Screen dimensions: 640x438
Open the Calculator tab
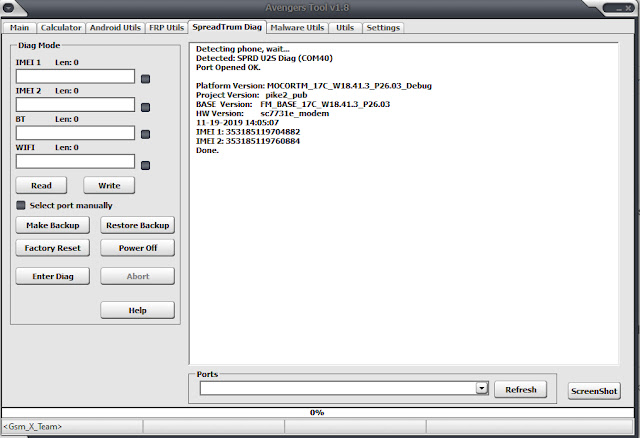click(61, 28)
